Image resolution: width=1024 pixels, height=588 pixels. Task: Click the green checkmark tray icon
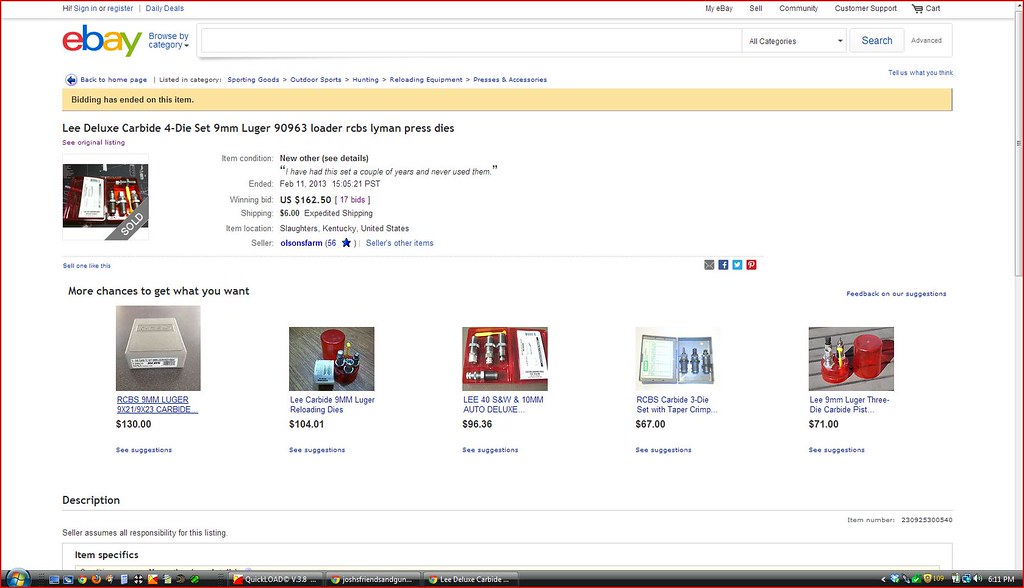(x=916, y=580)
